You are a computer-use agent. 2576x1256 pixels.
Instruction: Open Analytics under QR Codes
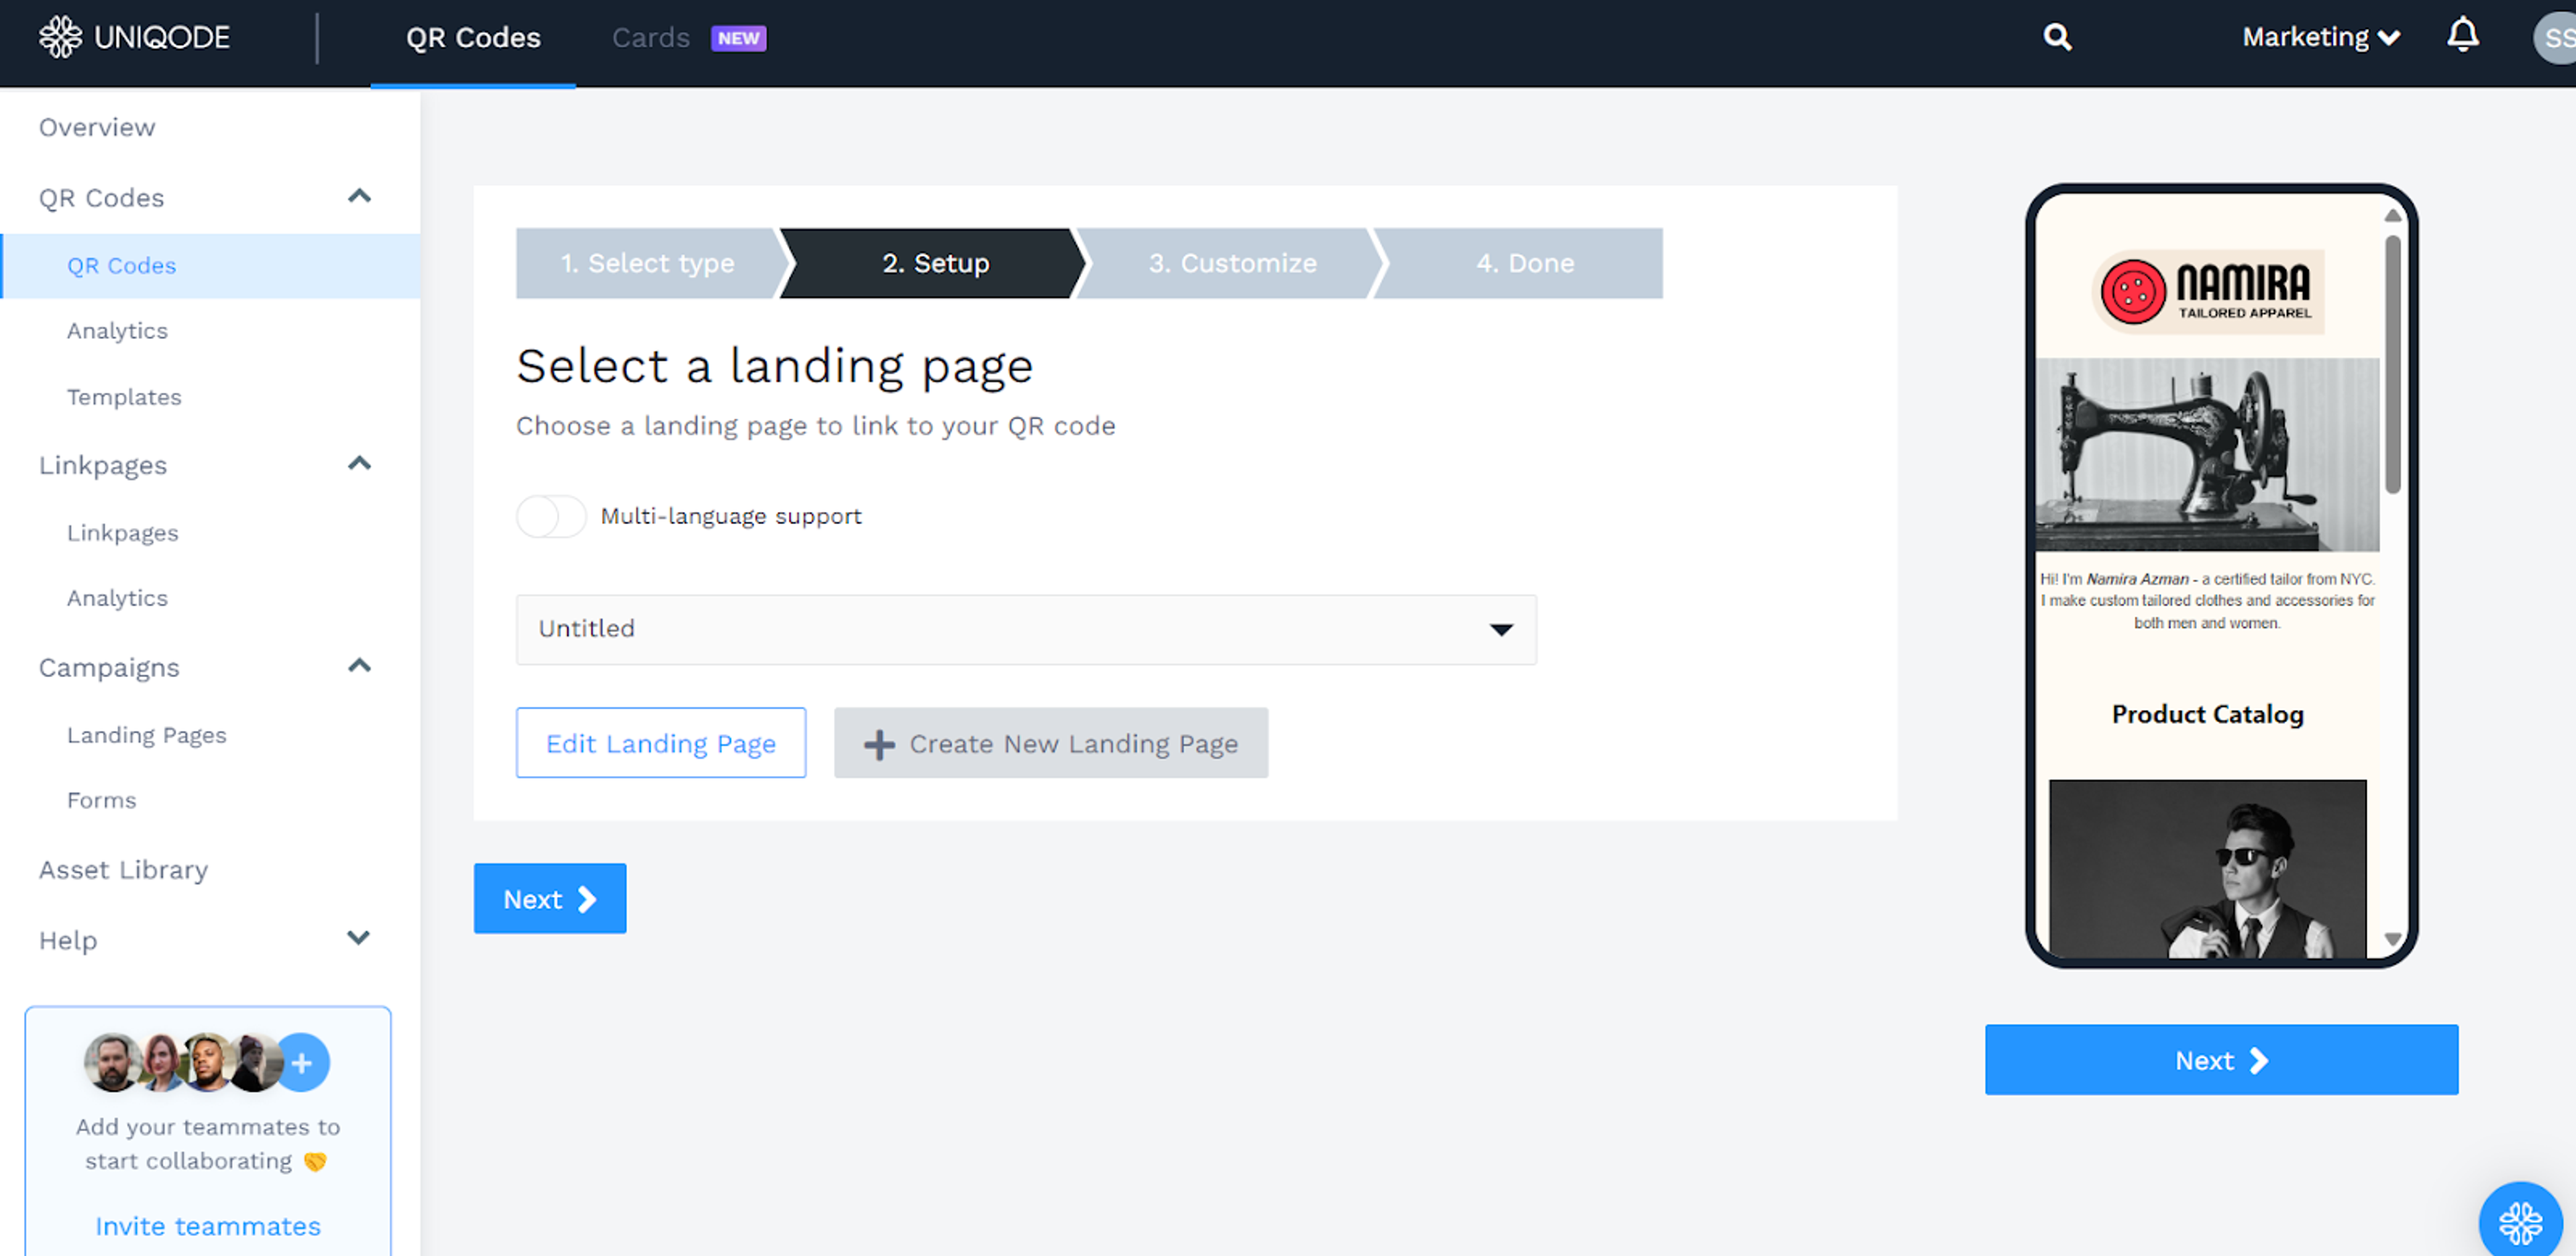[x=117, y=331]
